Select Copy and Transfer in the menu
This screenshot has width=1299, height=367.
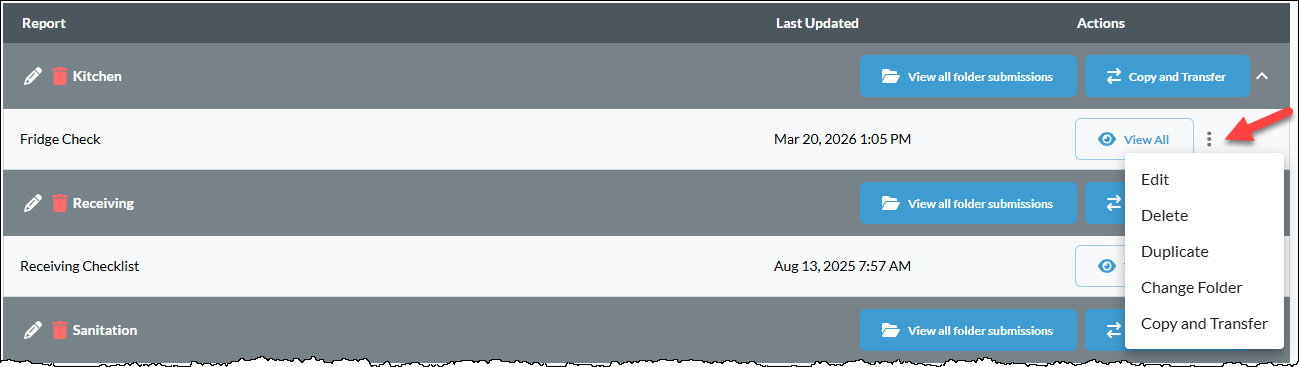click(1204, 324)
